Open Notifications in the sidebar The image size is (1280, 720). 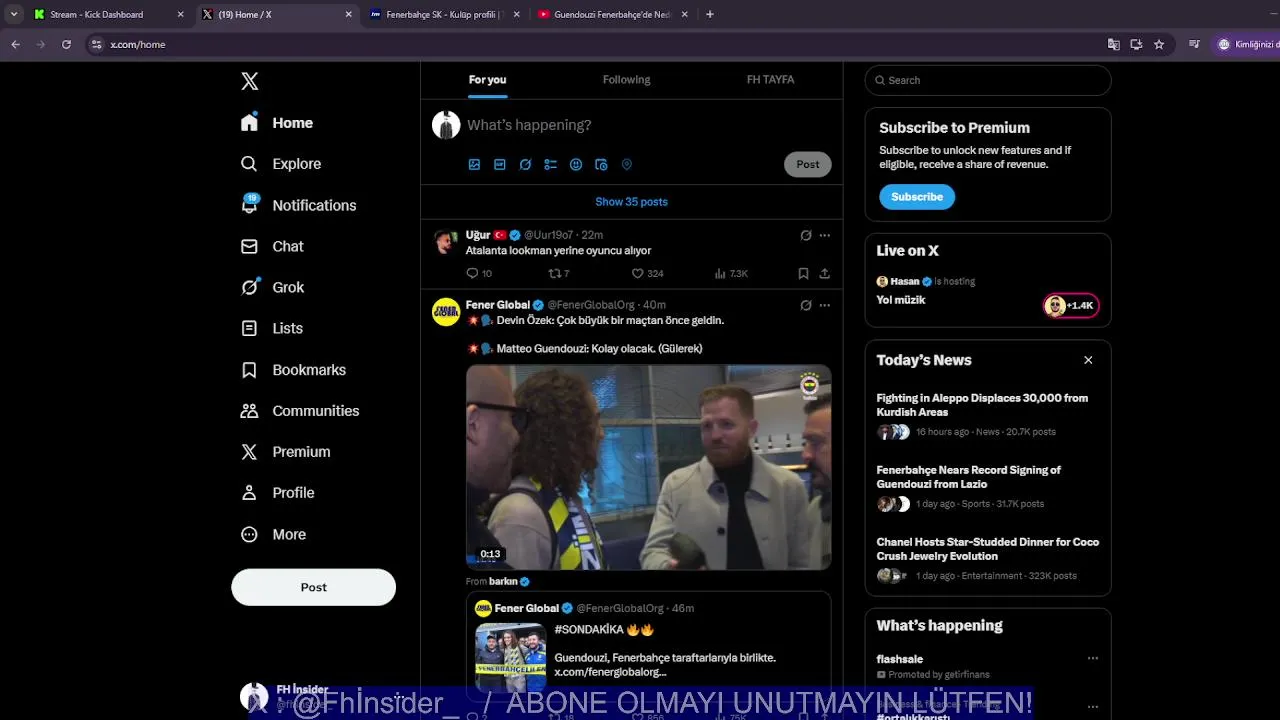[298, 205]
